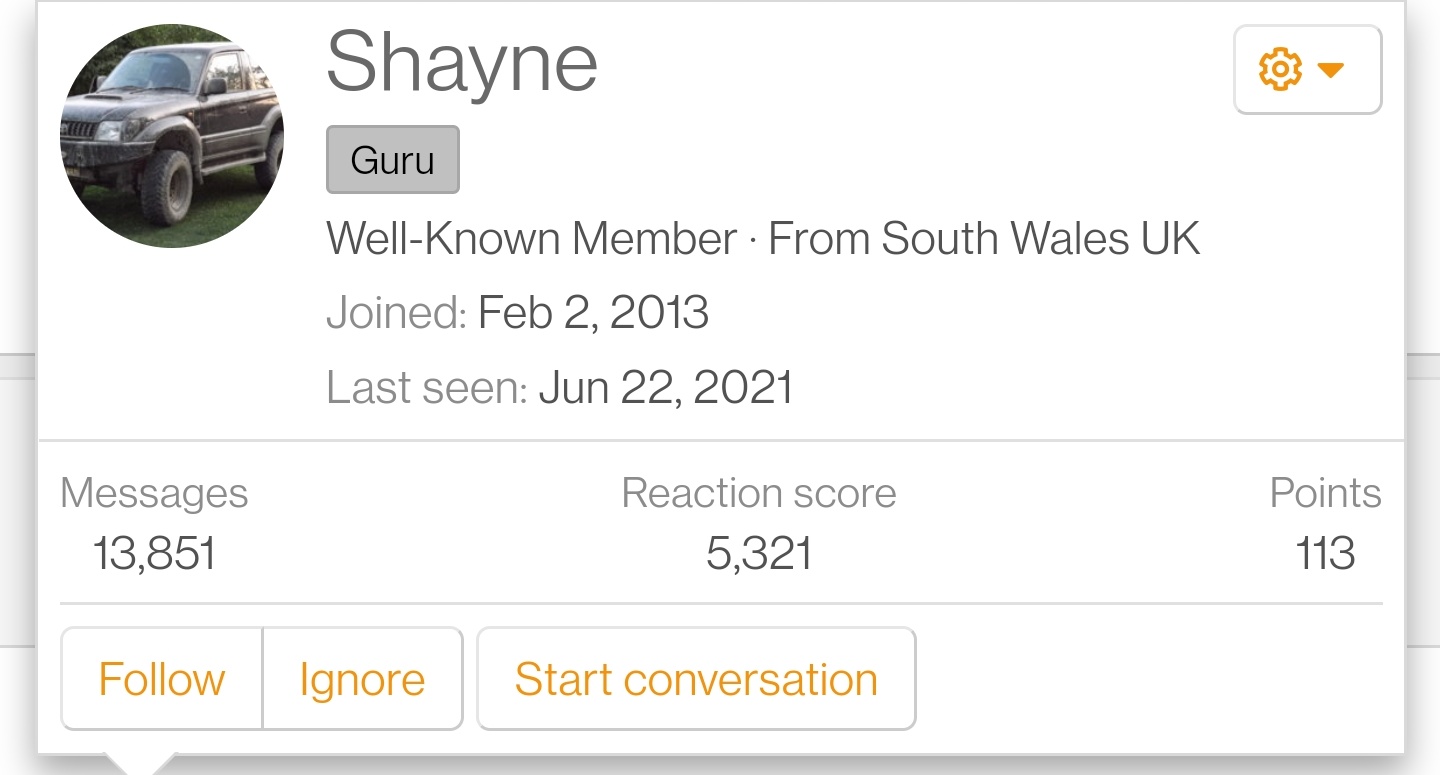Ignore this member

(x=362, y=680)
